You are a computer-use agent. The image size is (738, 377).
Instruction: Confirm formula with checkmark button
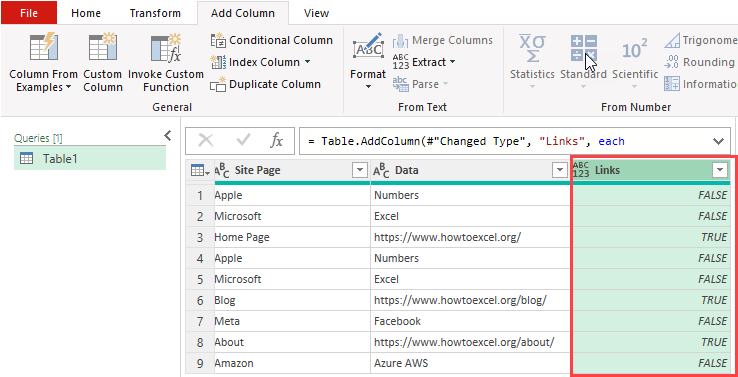[243, 140]
